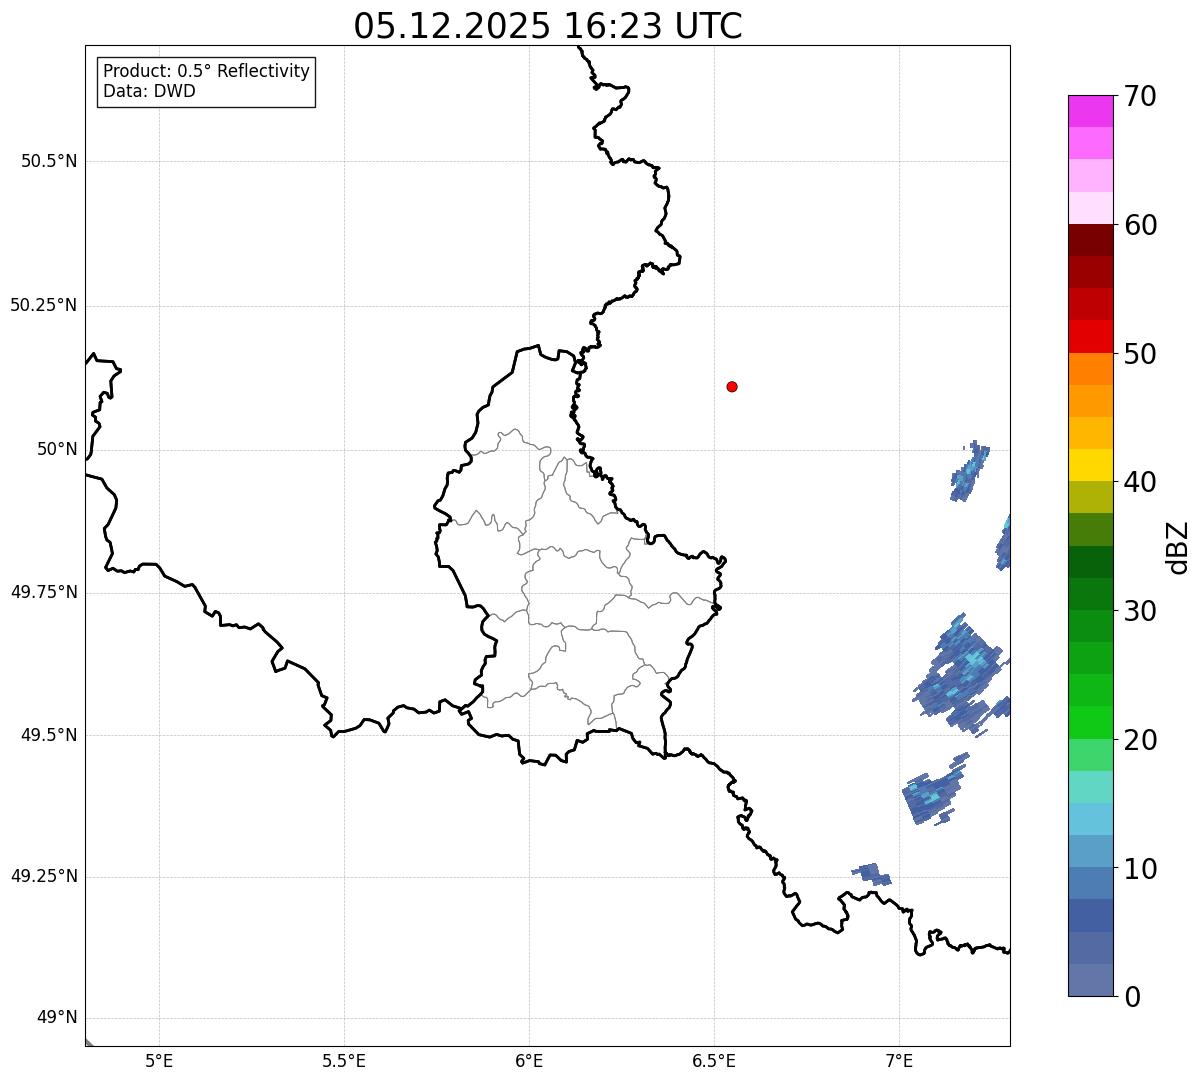Click the 49.25°N latitude label
This screenshot has height=1081, width=1202.
pos(43,876)
